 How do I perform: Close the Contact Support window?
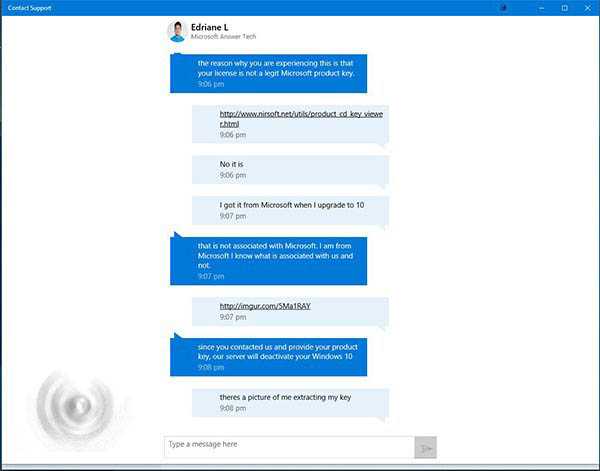(588, 8)
